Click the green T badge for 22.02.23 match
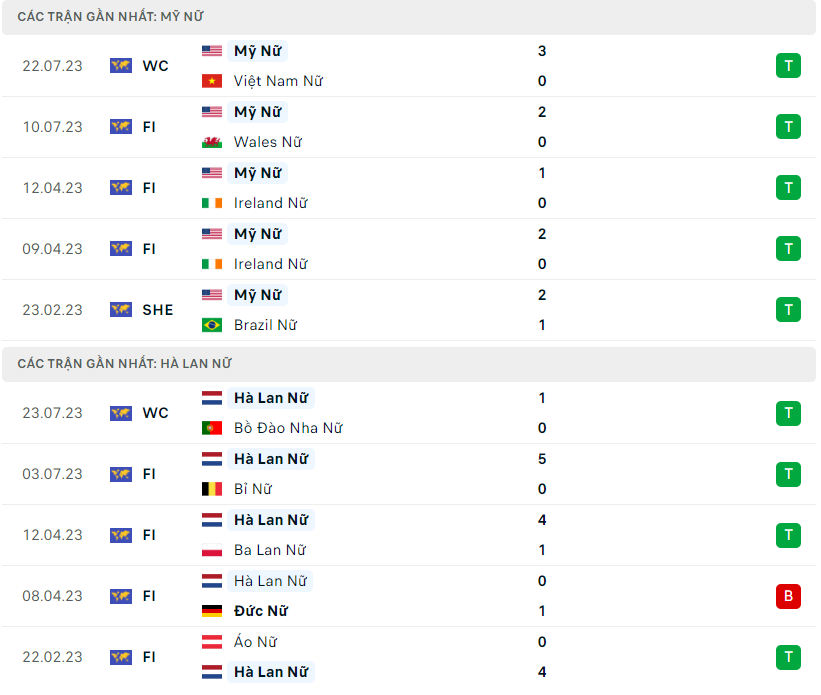Viewport: 821px width, 695px height. tap(788, 657)
